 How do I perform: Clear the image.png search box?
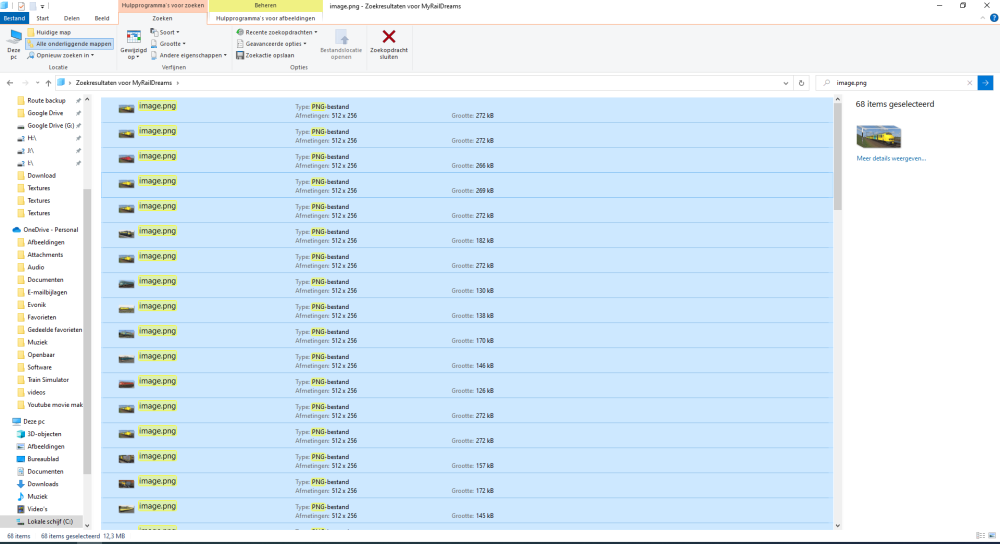[968, 82]
